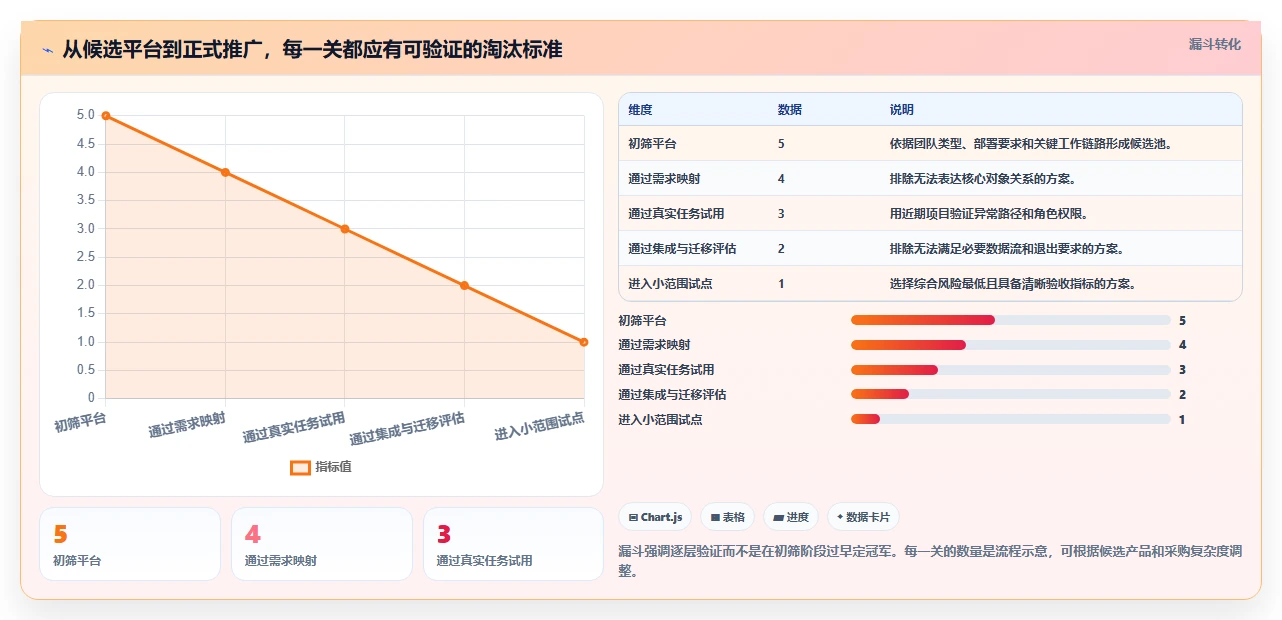
Task: Select the 进入小范围试点 chart data point
Action: [584, 342]
